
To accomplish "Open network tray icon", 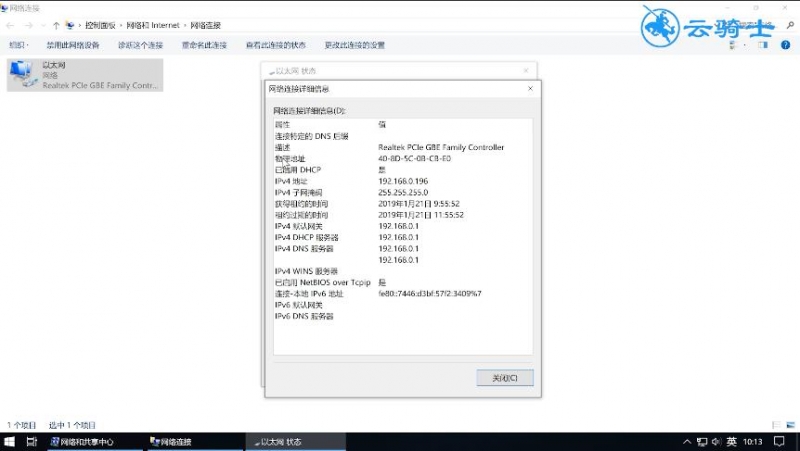I will pos(702,442).
